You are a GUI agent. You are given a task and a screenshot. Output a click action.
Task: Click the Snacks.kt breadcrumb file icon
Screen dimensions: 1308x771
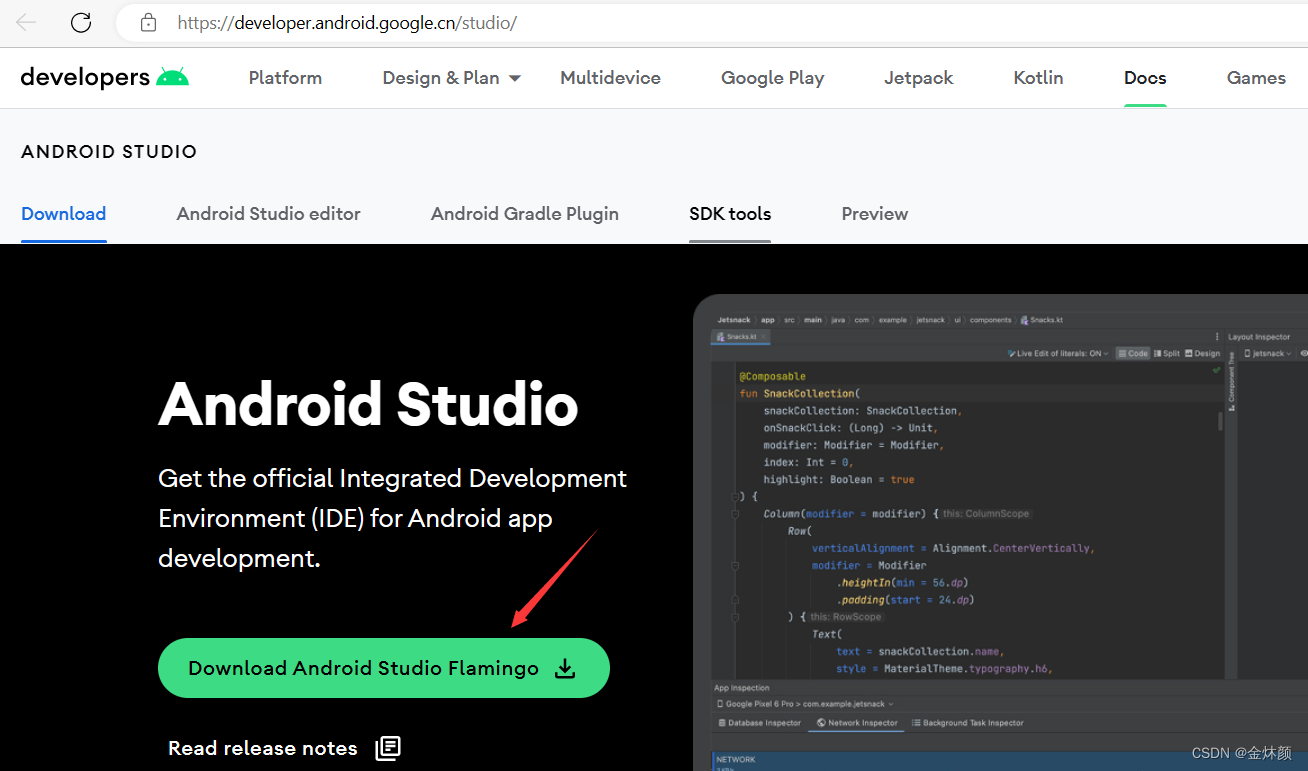click(1023, 320)
